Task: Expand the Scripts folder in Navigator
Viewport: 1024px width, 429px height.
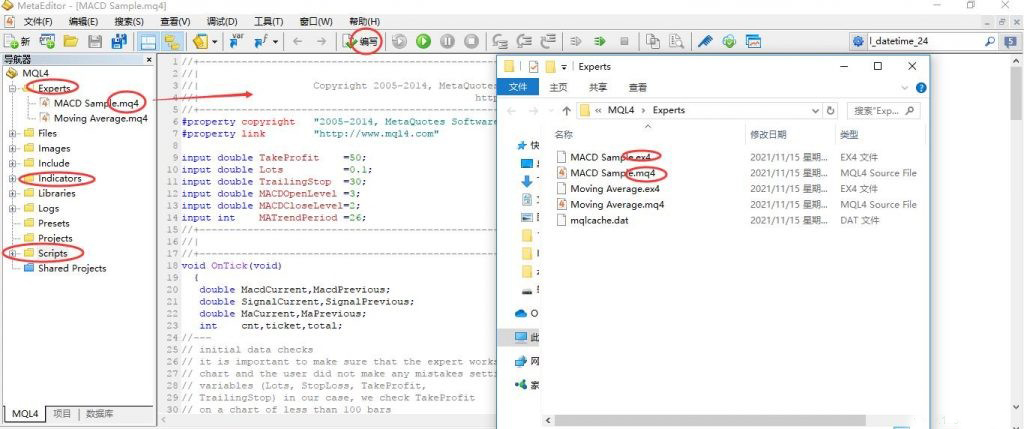Action: coord(12,253)
